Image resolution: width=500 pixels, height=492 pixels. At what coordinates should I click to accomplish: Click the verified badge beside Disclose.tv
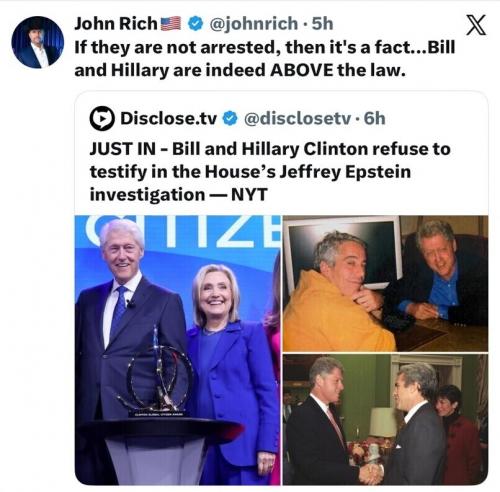(230, 119)
